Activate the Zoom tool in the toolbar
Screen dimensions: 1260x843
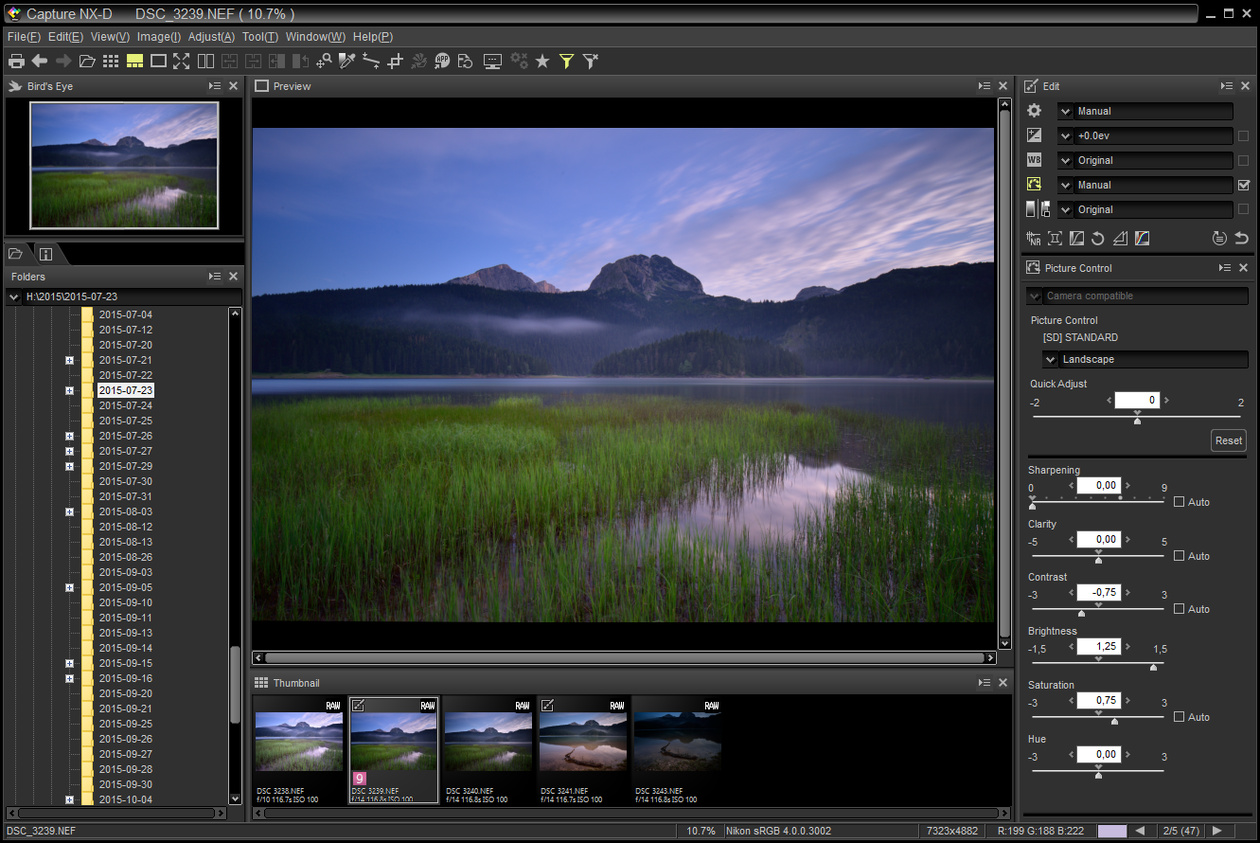[x=324, y=61]
